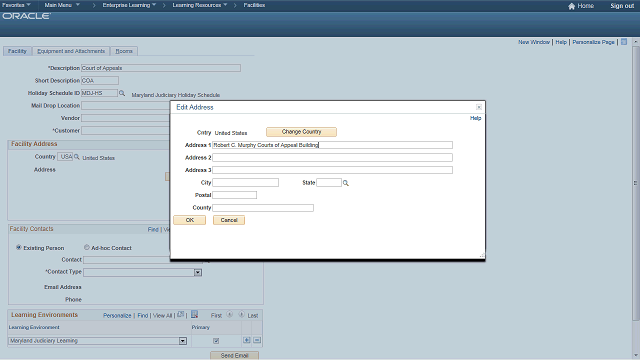The height and width of the screenshot is (360, 640).
Task: Click the Change Country button
Action: click(301, 132)
